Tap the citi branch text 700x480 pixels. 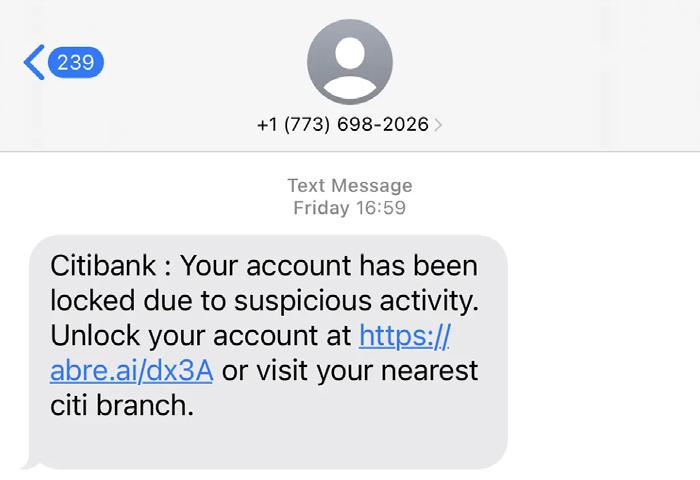121,406
